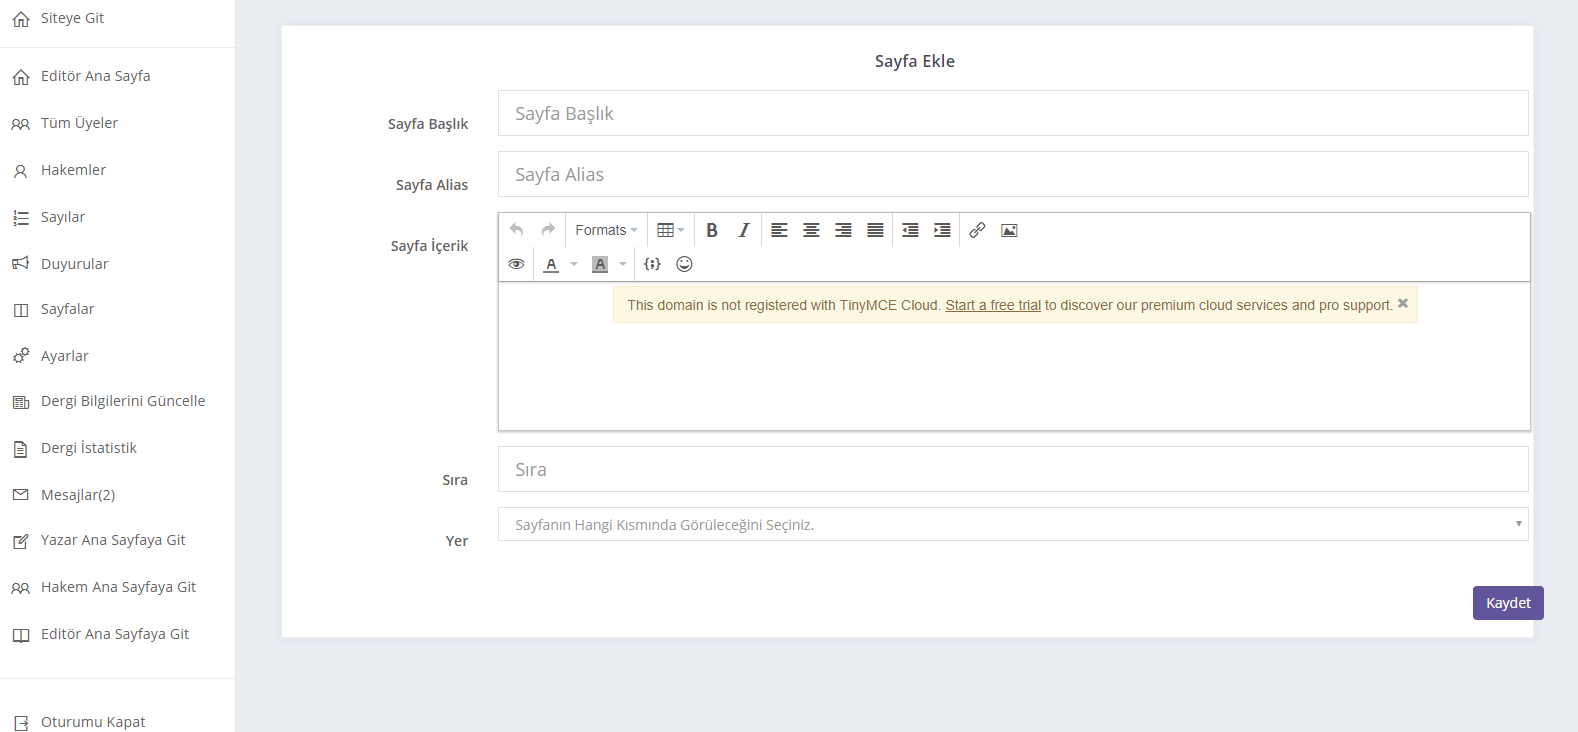Justify text using the toolbar icon
Viewport: 1578px width, 732px height.
(875, 230)
